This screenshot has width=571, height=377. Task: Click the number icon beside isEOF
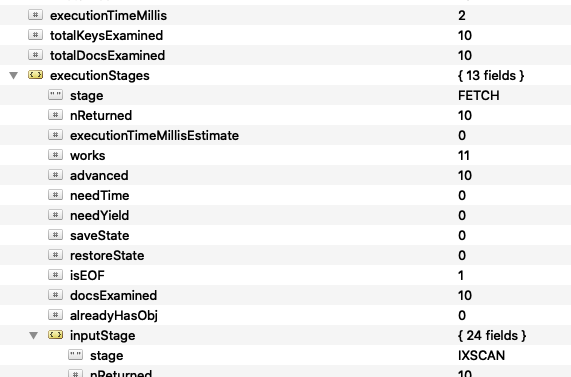coord(55,275)
